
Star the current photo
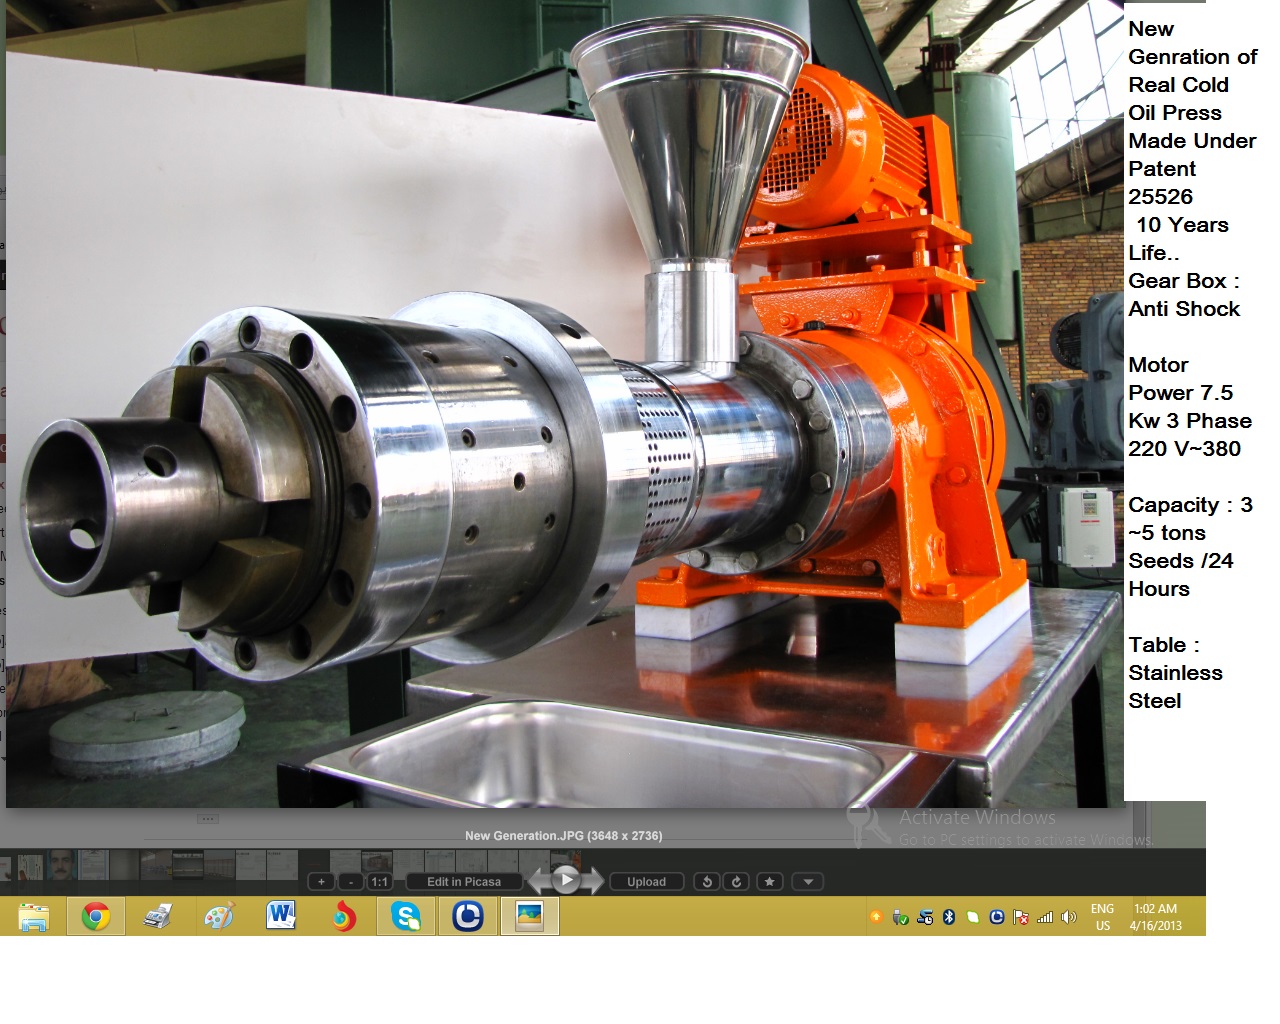[769, 881]
